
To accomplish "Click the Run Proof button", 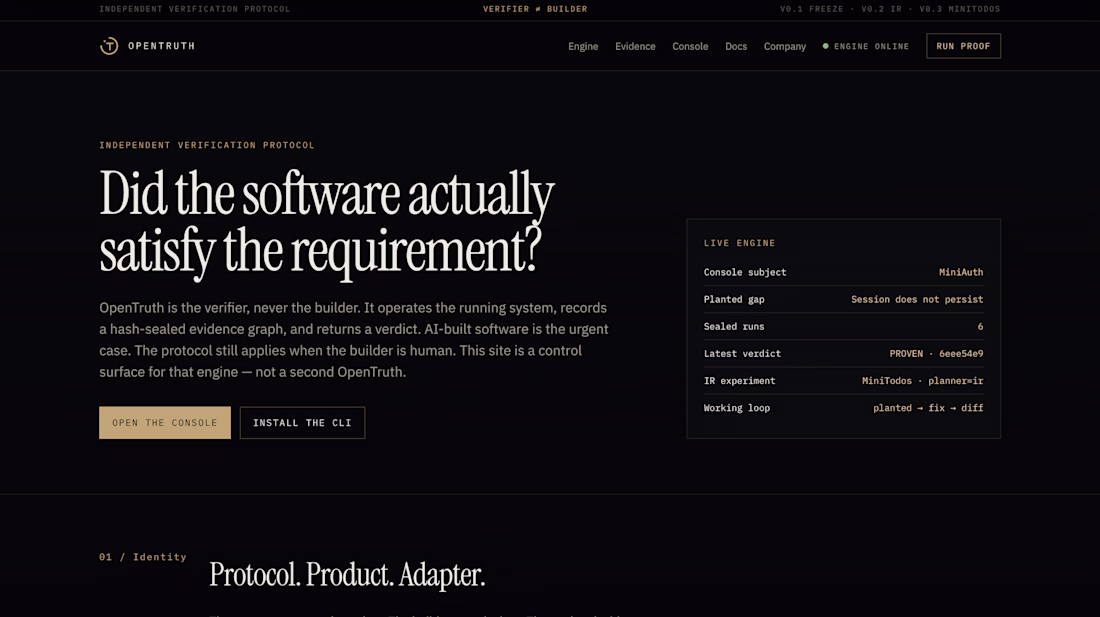I will click(x=963, y=46).
